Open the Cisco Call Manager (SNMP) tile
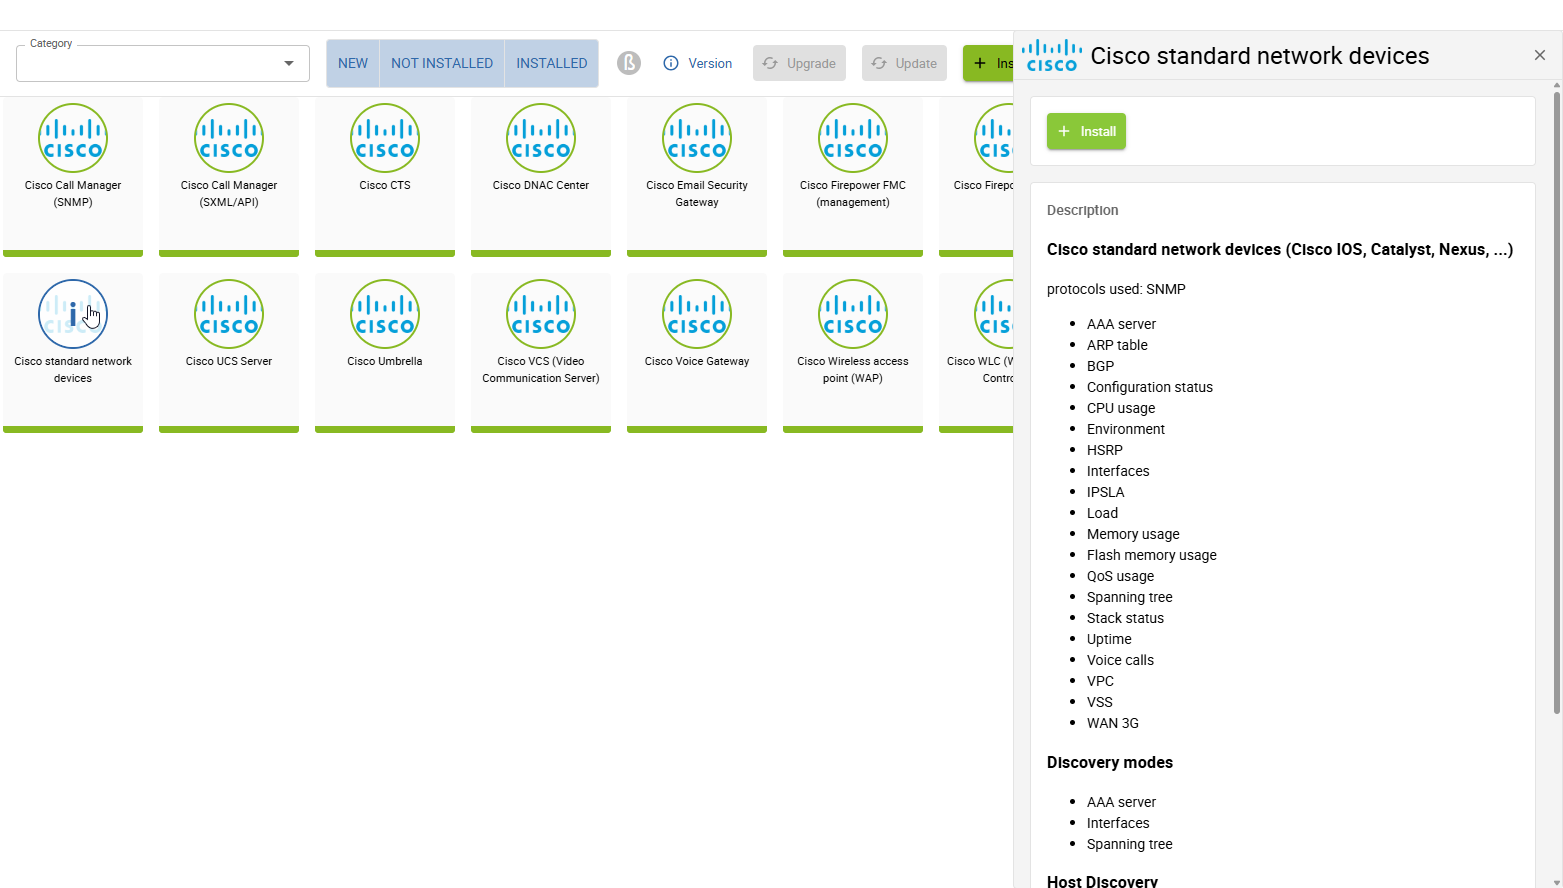 point(73,176)
